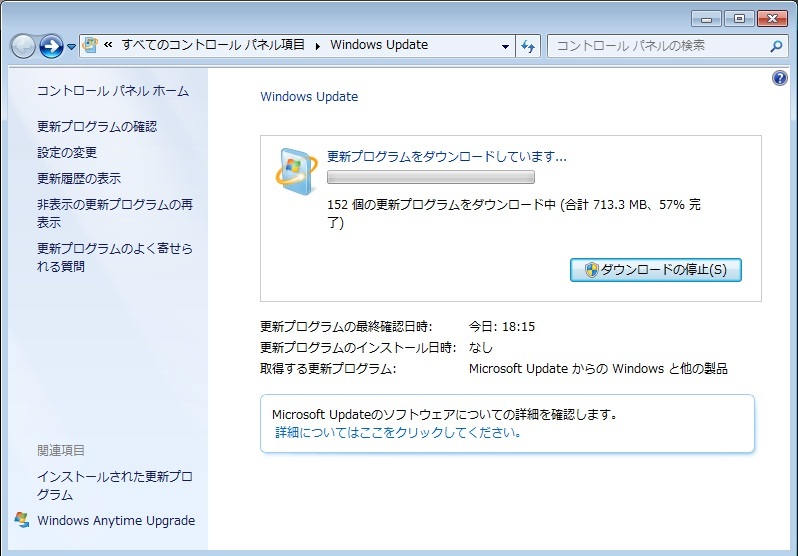Click the blue forward navigation arrow
798x556 pixels.
point(51,46)
